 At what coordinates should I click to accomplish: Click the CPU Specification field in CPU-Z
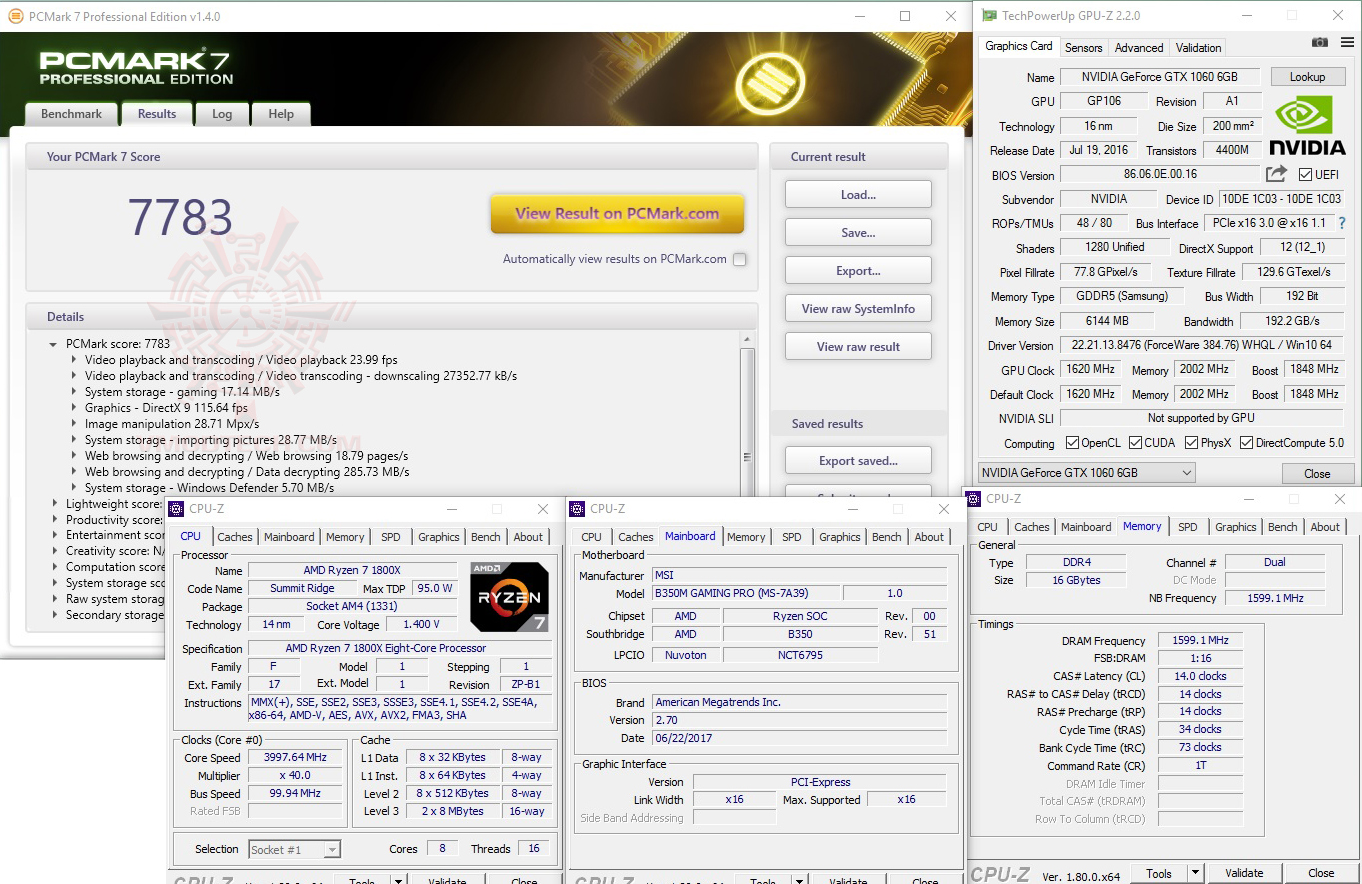[399, 648]
